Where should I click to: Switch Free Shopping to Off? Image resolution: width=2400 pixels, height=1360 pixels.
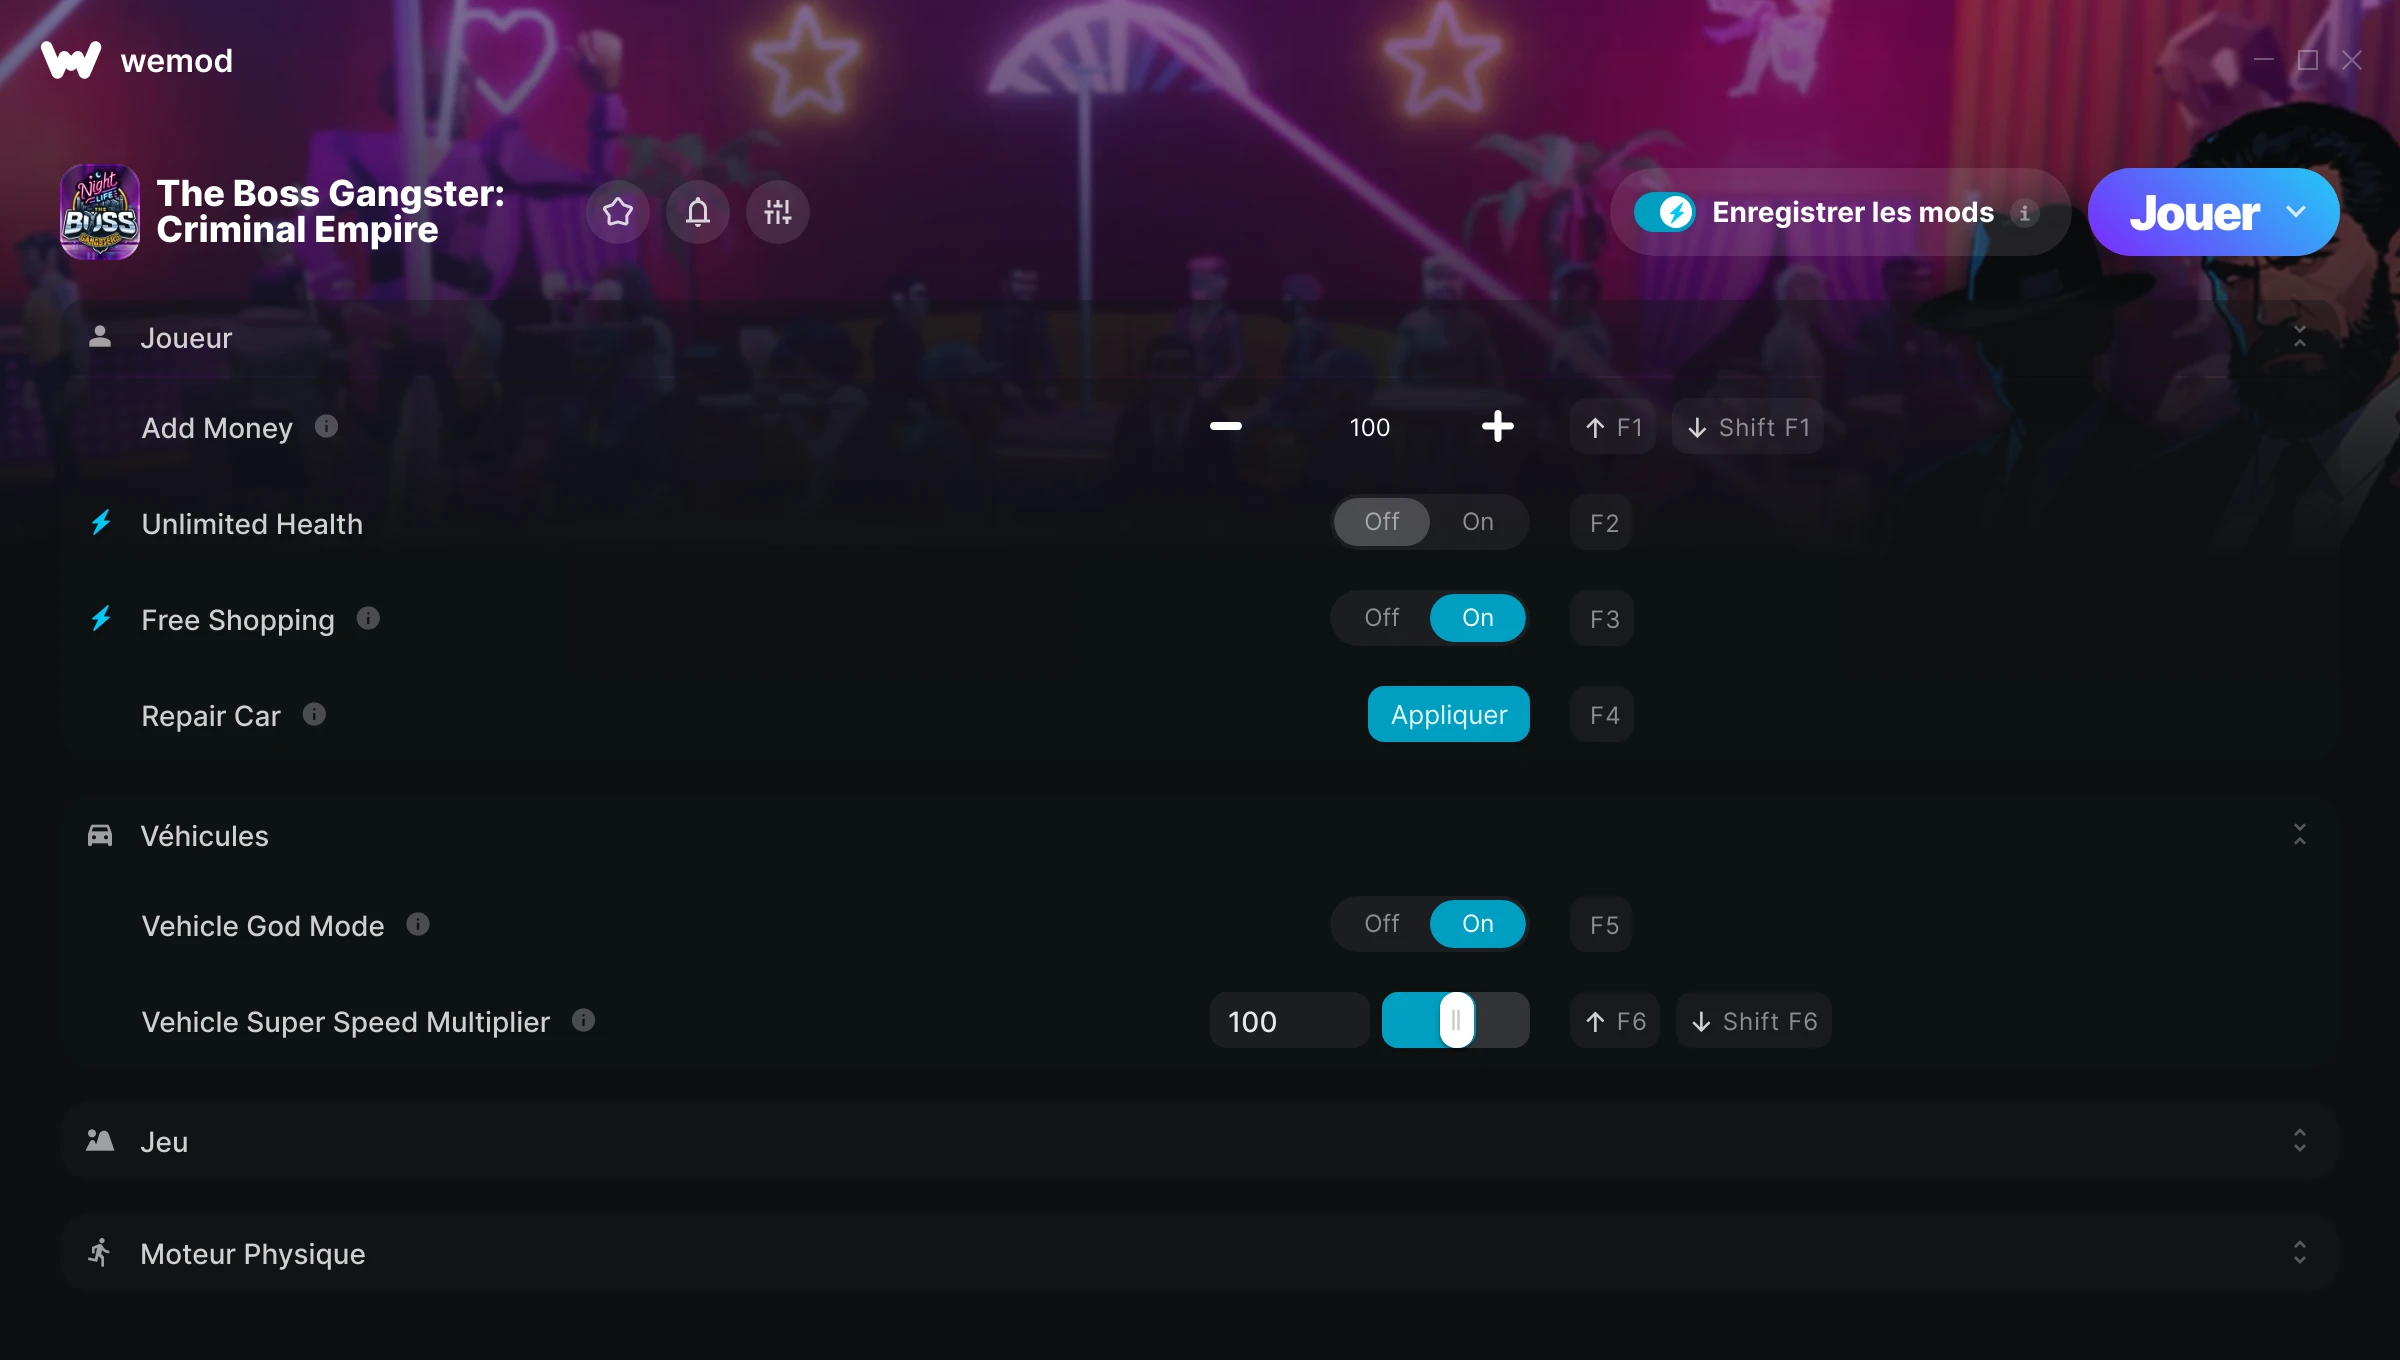1381,618
